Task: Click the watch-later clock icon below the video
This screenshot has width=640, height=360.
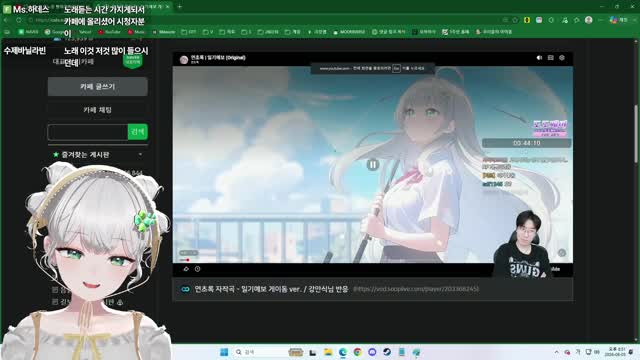Action: click(x=198, y=269)
